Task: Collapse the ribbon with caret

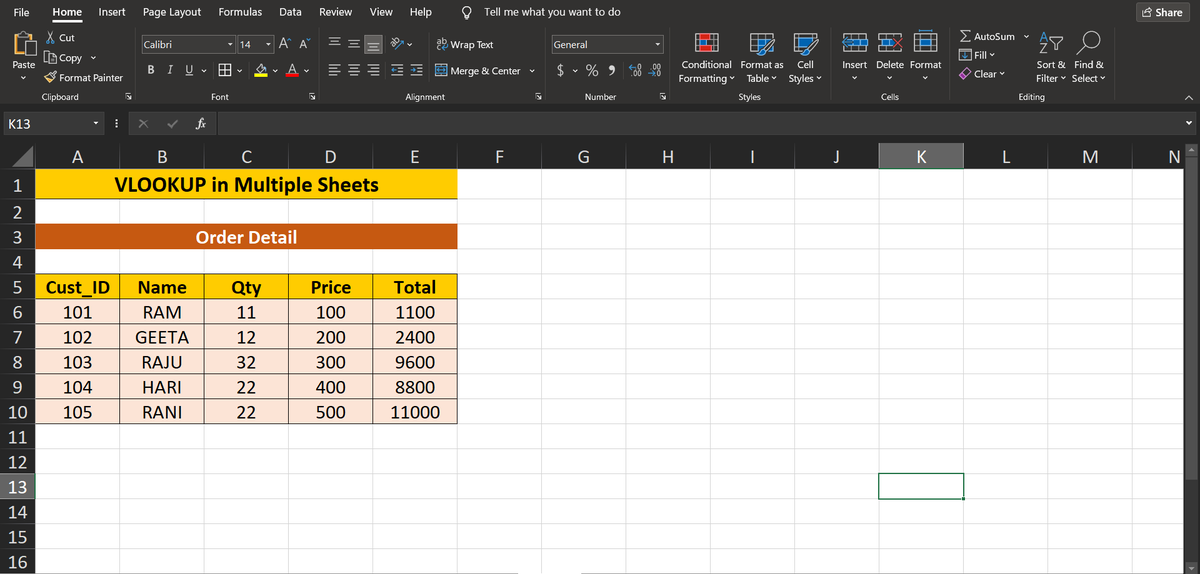Action: click(x=1188, y=98)
